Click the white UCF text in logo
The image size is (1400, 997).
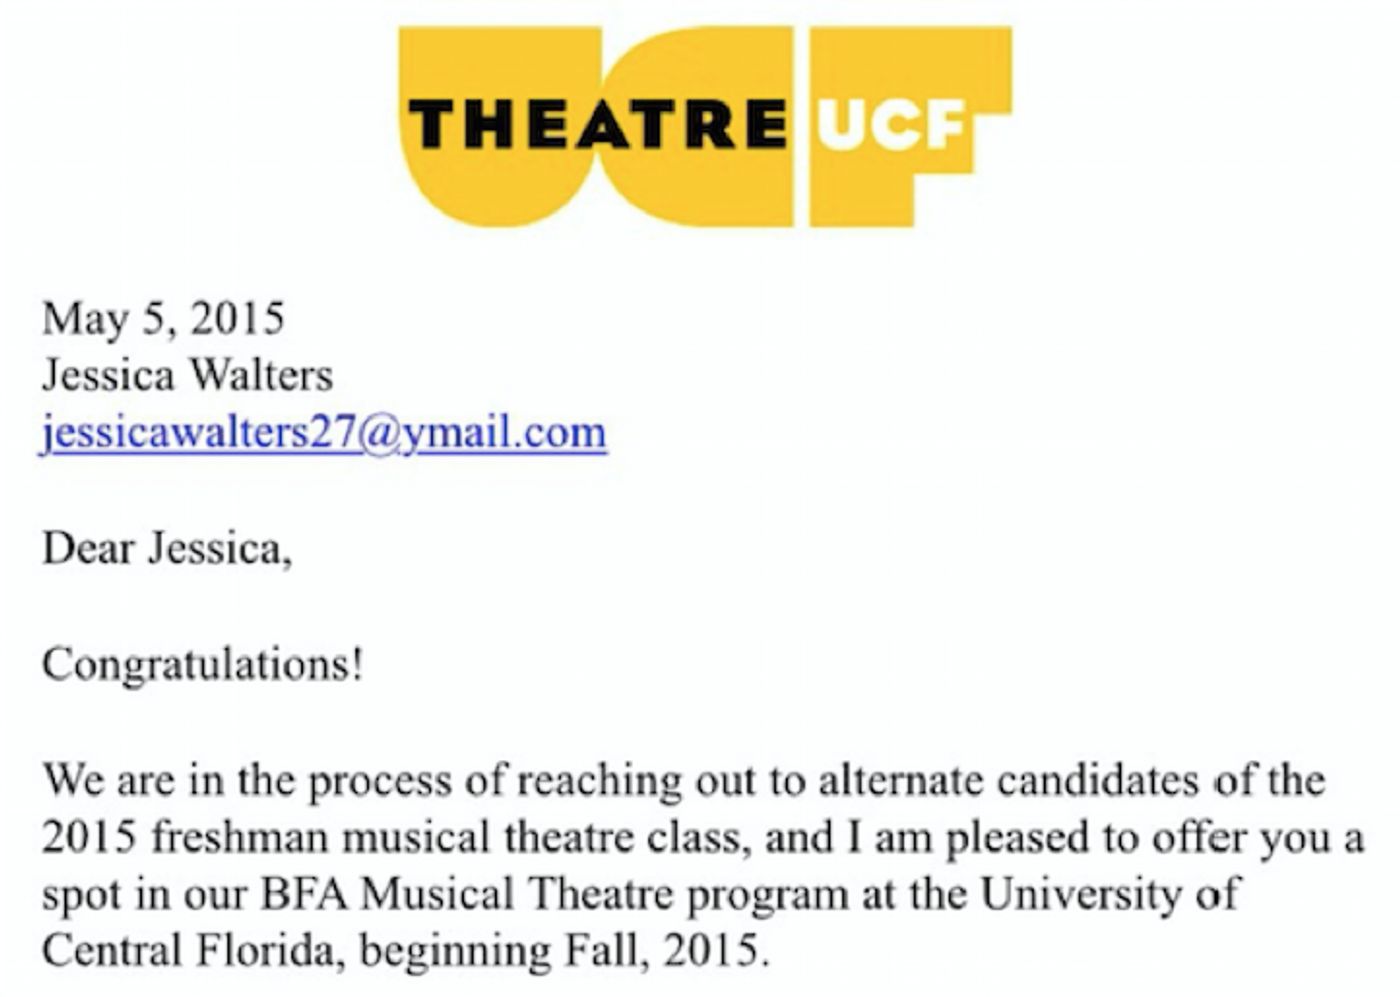coord(894,126)
